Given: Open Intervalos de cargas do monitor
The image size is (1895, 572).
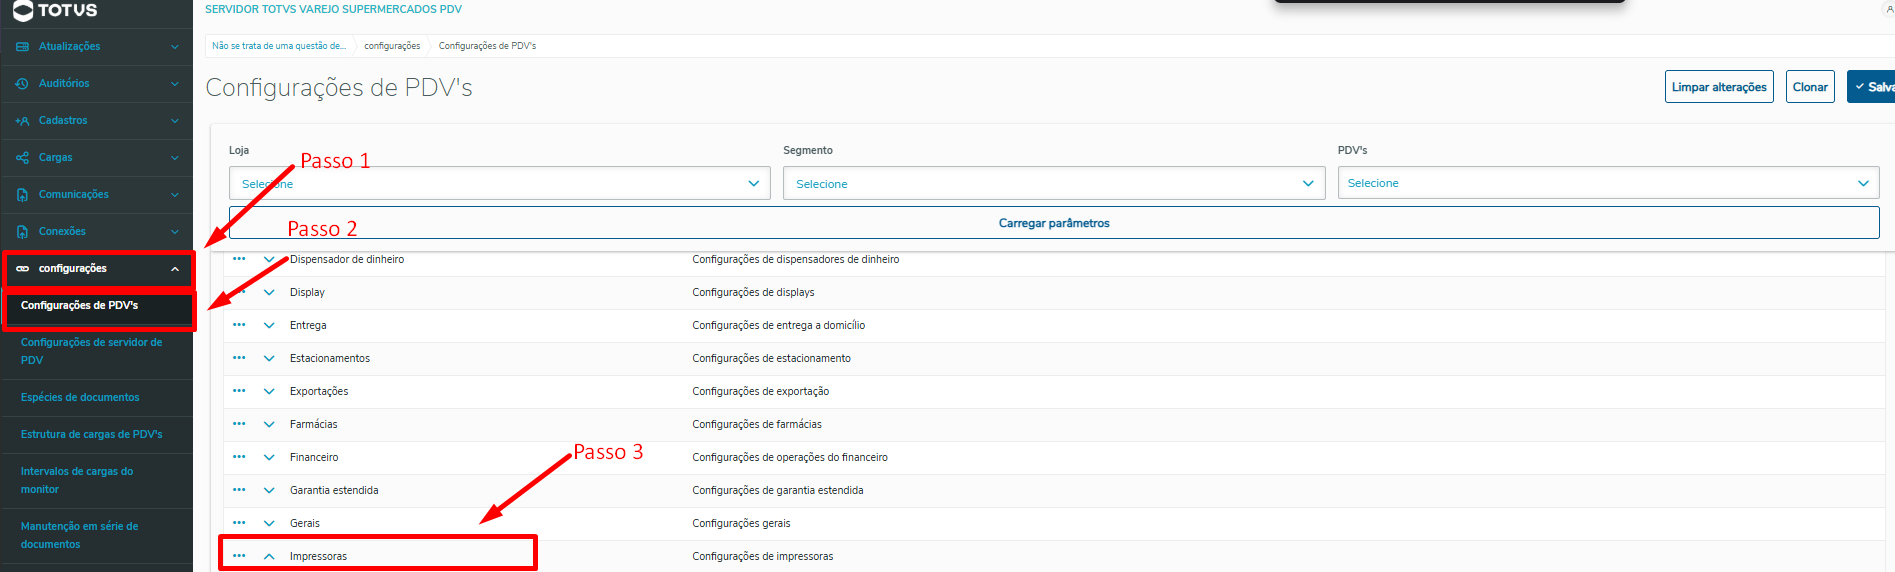Looking at the screenshot, I should 96,480.
